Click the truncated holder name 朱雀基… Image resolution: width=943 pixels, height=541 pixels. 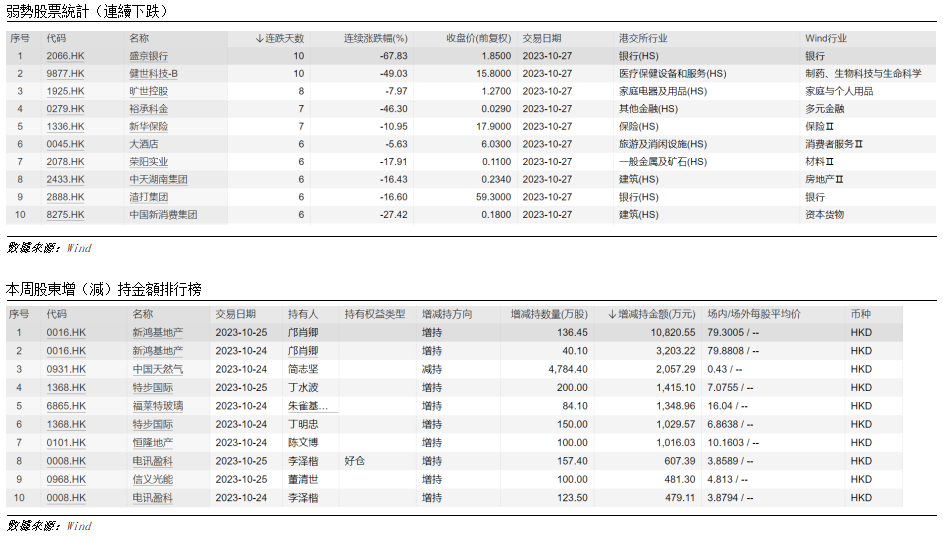coord(307,406)
